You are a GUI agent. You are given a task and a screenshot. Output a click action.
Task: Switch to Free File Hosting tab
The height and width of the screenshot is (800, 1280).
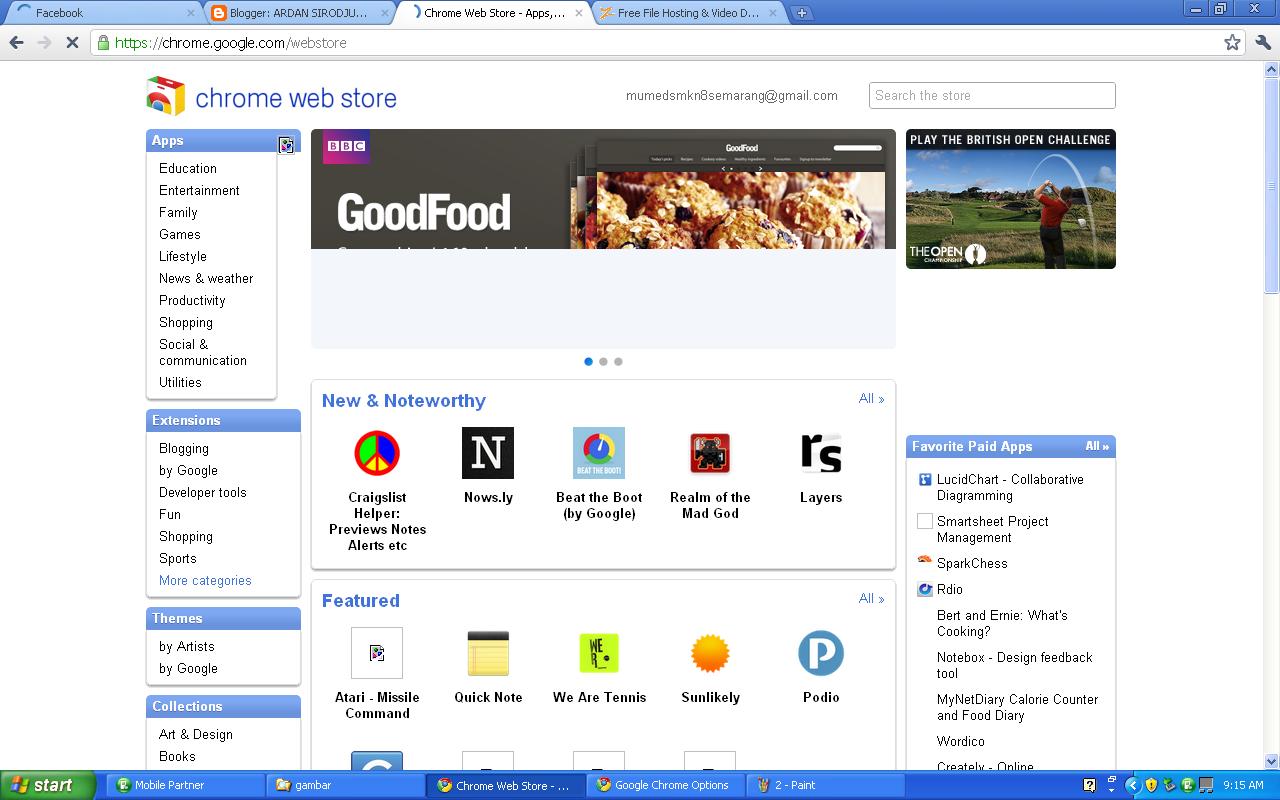point(688,13)
